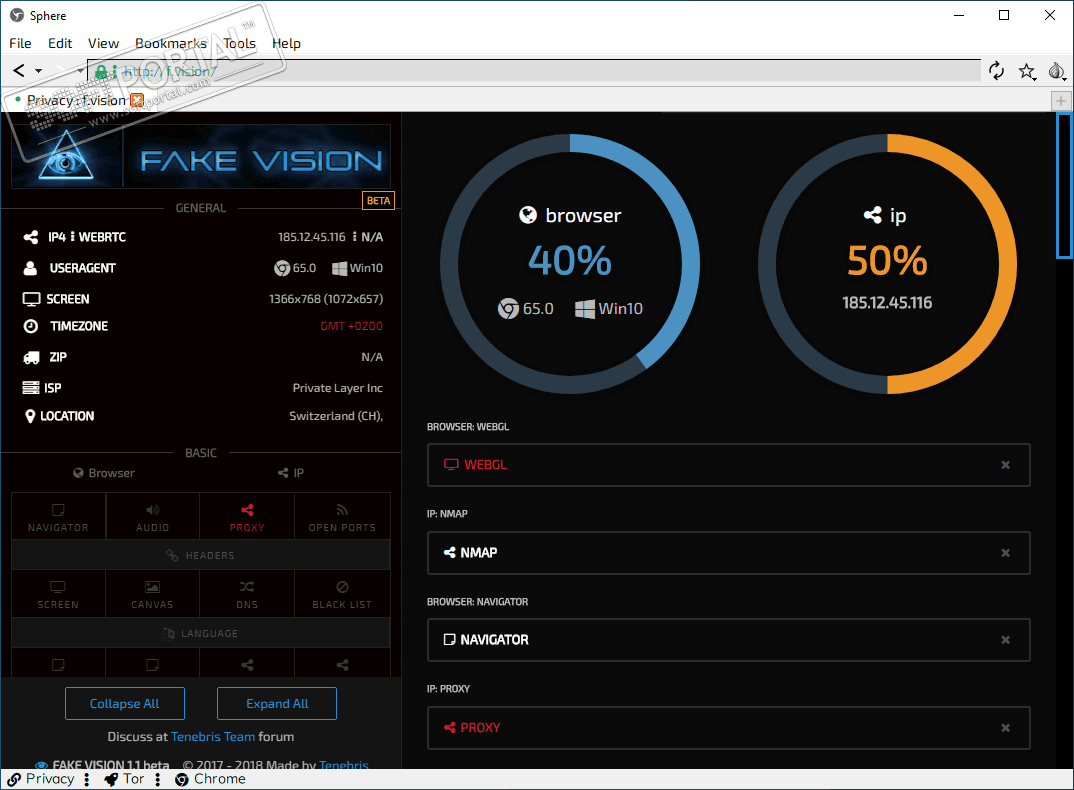Click the page vertical scrollbar thumb
The width and height of the screenshot is (1074, 790).
point(1065,186)
